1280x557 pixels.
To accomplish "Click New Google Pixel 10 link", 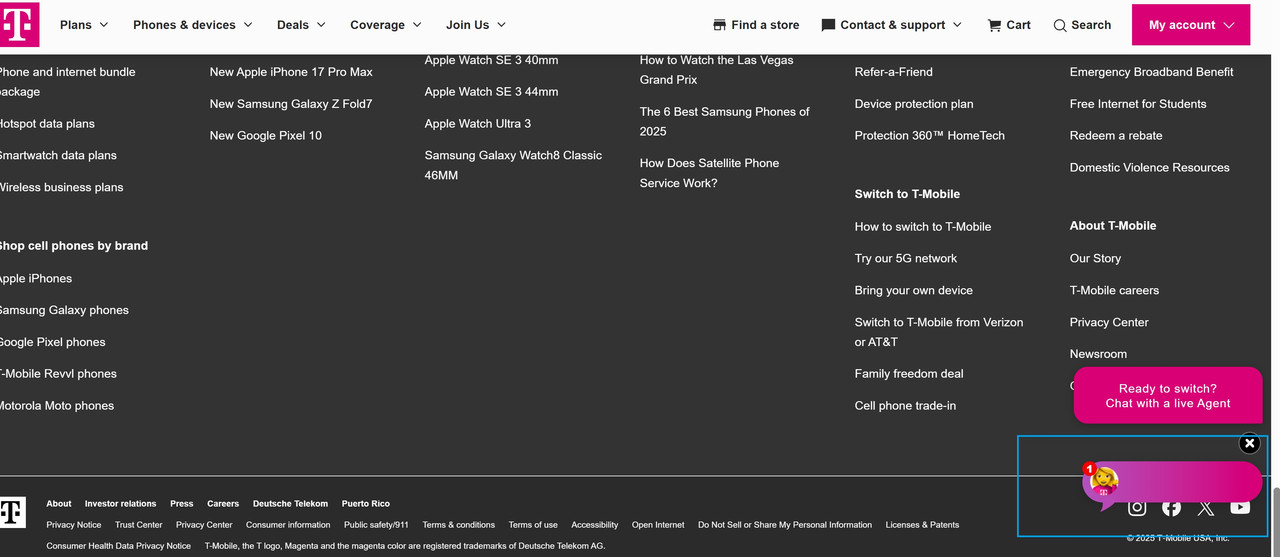I will click(266, 136).
